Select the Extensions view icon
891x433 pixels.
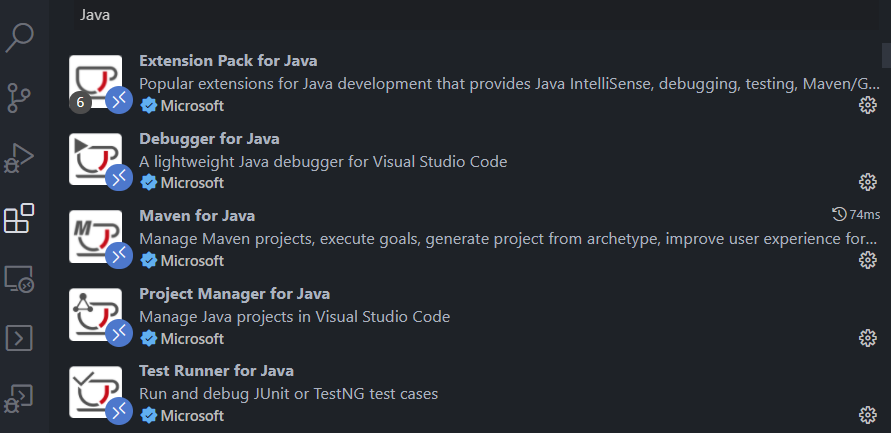point(20,218)
